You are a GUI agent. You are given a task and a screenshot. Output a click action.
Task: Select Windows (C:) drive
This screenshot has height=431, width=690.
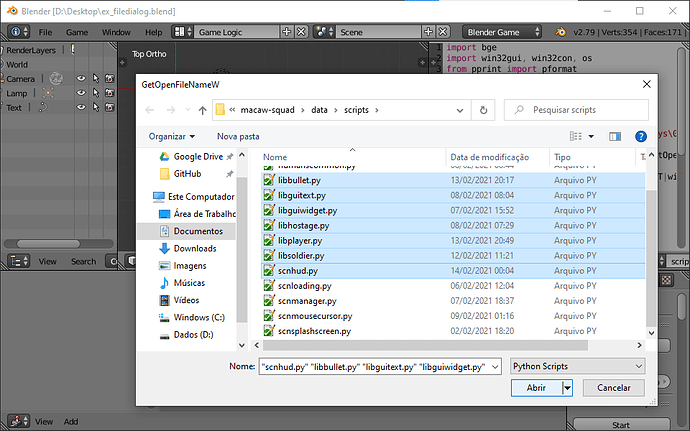tap(199, 317)
